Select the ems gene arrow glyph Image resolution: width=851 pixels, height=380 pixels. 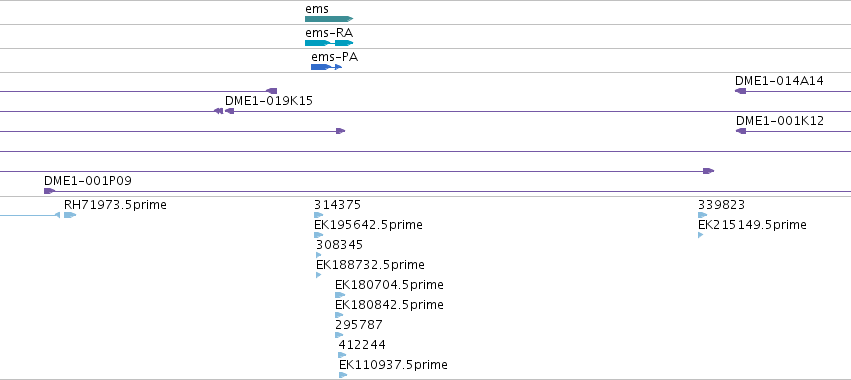pyautogui.click(x=329, y=19)
